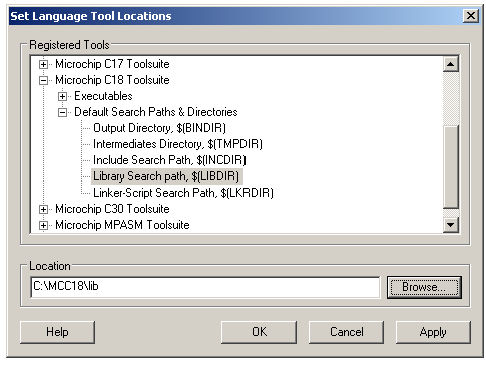Click the scroll up arrow in tools list

click(451, 64)
